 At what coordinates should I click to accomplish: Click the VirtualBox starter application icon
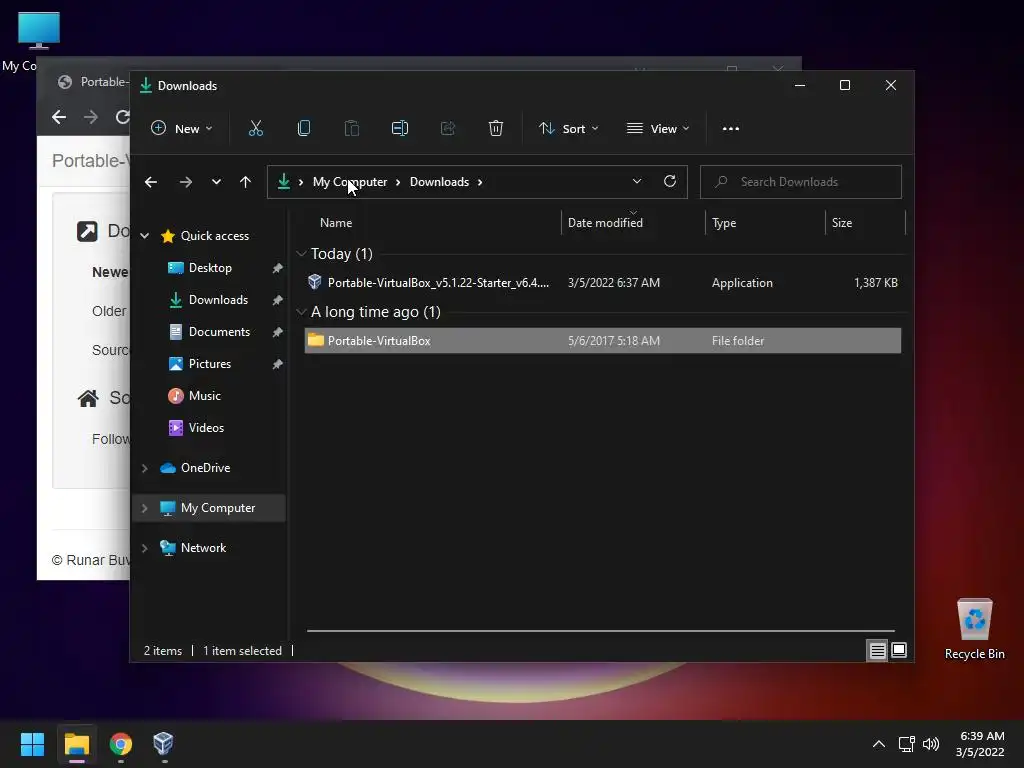click(315, 282)
